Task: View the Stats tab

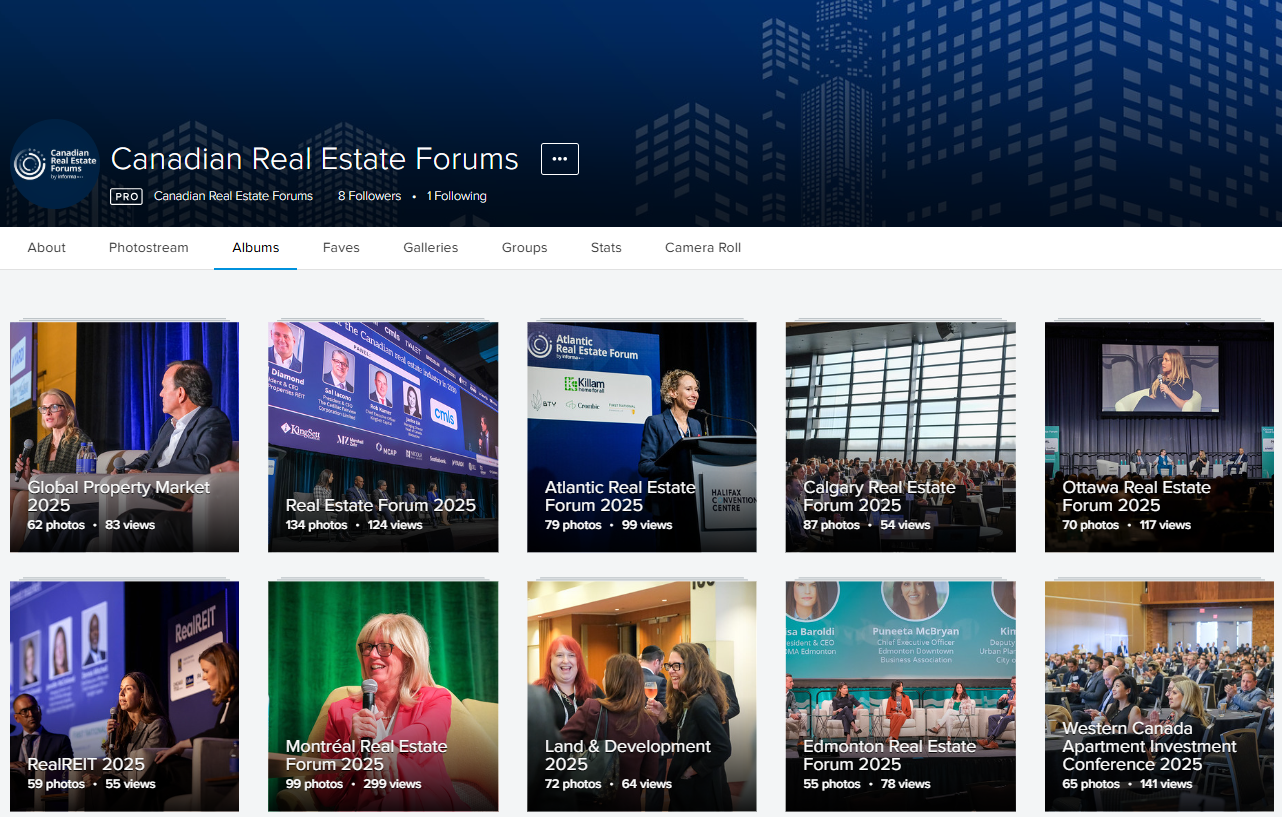Action: tap(606, 248)
